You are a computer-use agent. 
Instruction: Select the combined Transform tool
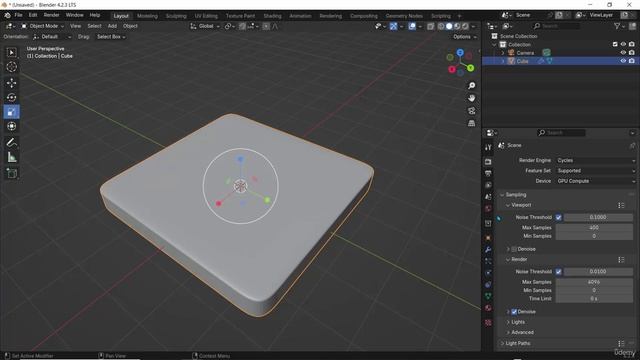tap(11, 126)
